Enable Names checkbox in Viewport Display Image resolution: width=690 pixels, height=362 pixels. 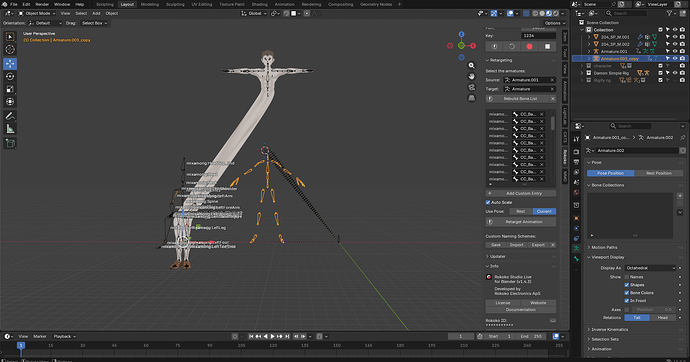(x=627, y=277)
